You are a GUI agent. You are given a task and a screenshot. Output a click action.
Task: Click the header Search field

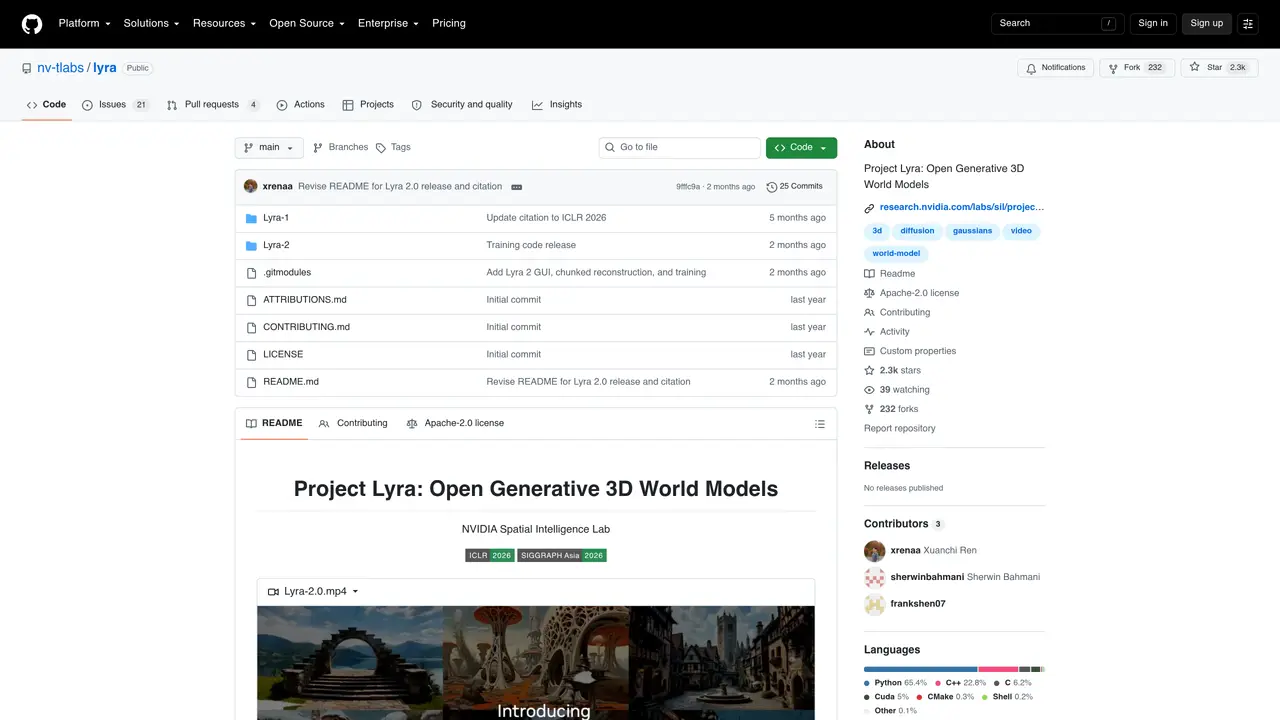1058,23
